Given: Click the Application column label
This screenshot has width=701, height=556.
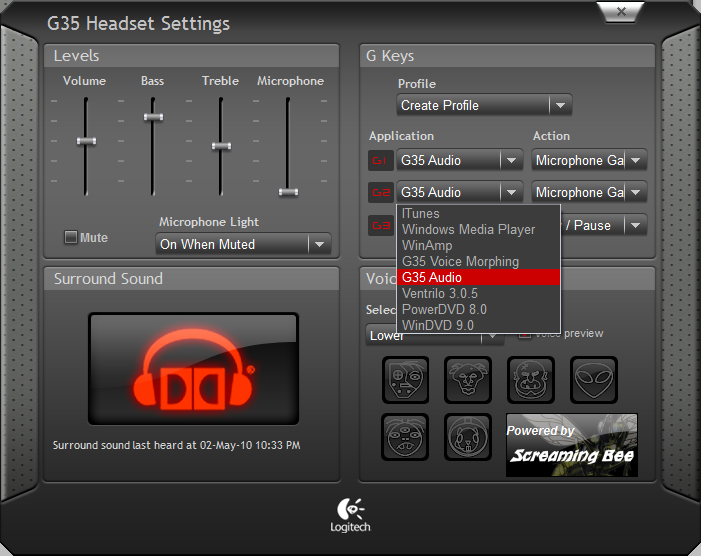Looking at the screenshot, I should (401, 136).
